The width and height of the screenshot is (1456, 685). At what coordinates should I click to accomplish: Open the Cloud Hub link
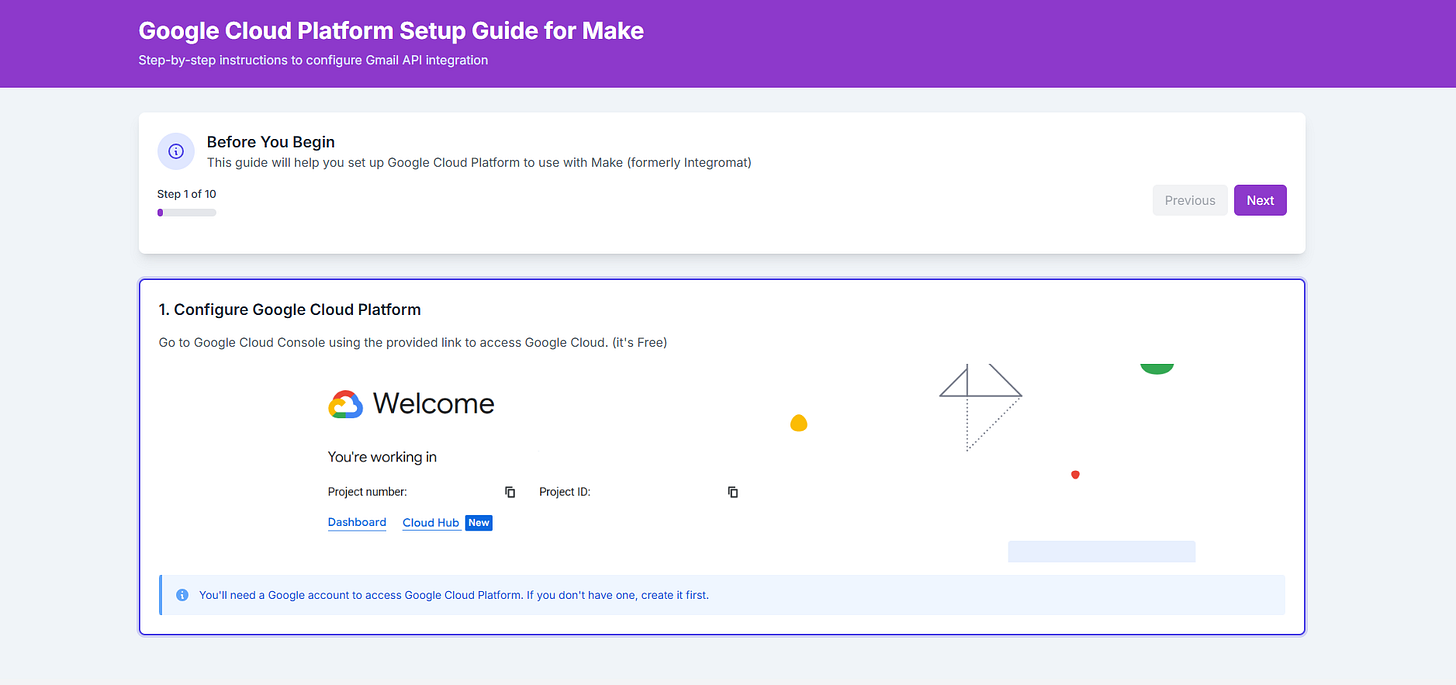point(431,523)
